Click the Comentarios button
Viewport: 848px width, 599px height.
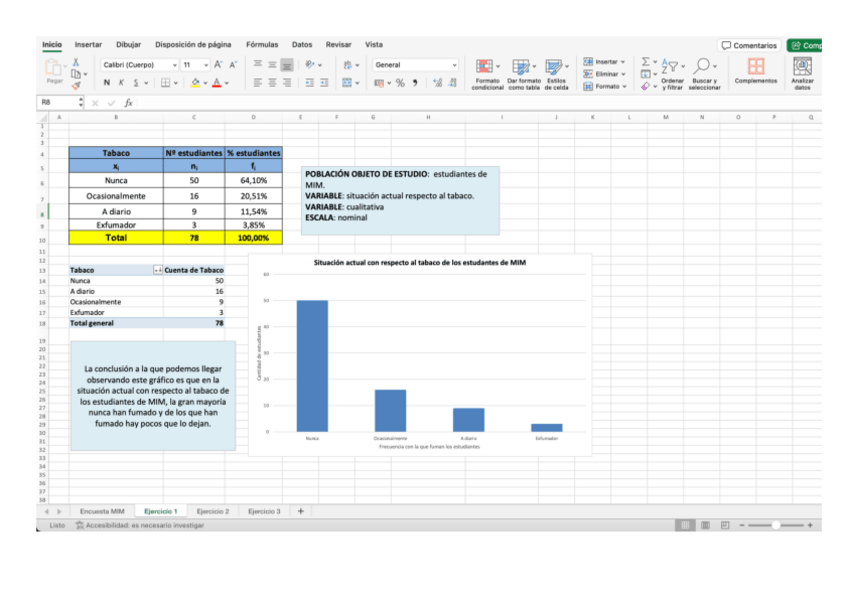tap(749, 45)
